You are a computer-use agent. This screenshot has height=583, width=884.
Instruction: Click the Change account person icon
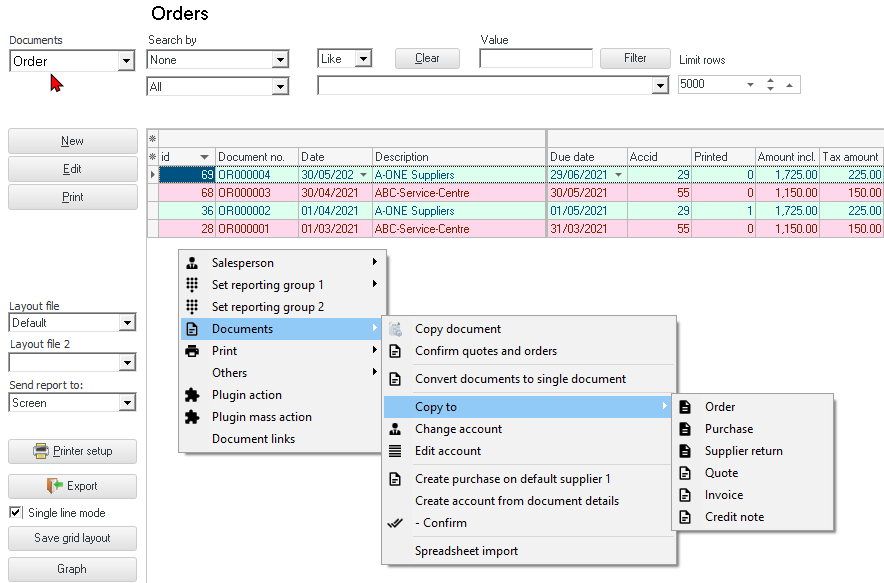click(395, 429)
